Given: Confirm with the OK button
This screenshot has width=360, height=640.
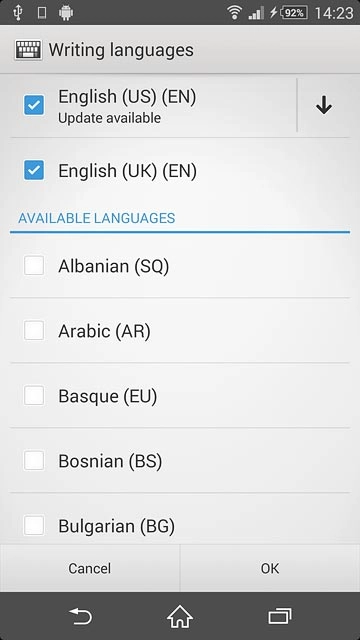Looking at the screenshot, I should [x=270, y=568].
